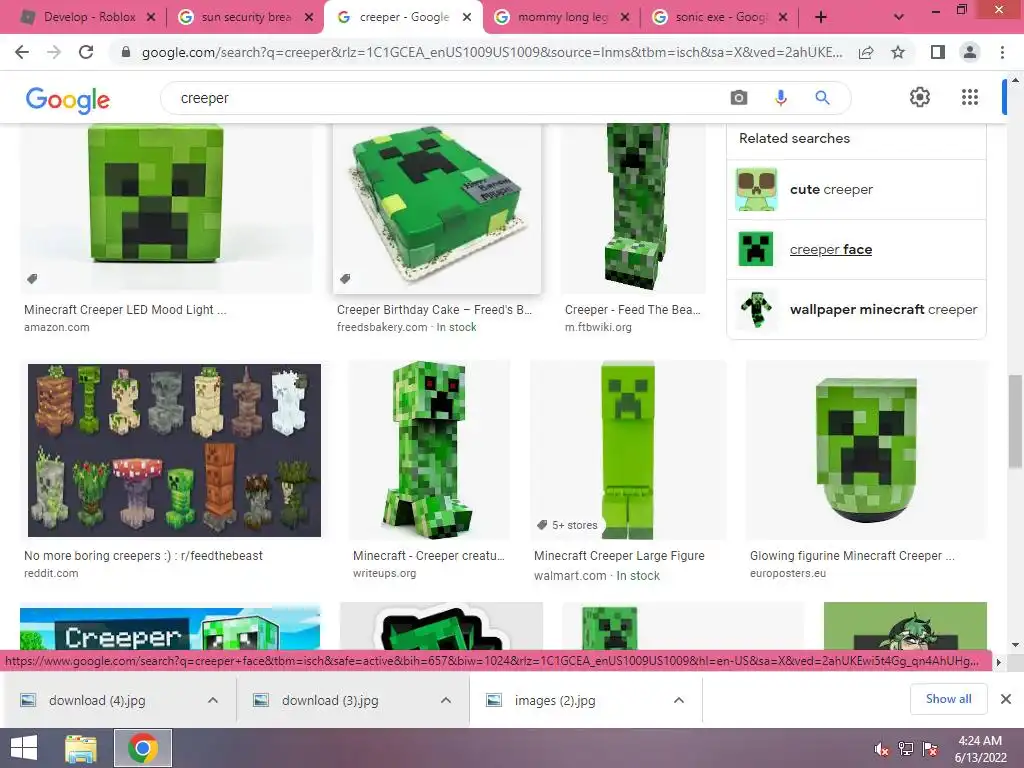Reload the current page
This screenshot has width=1024, height=768.
pyautogui.click(x=86, y=52)
